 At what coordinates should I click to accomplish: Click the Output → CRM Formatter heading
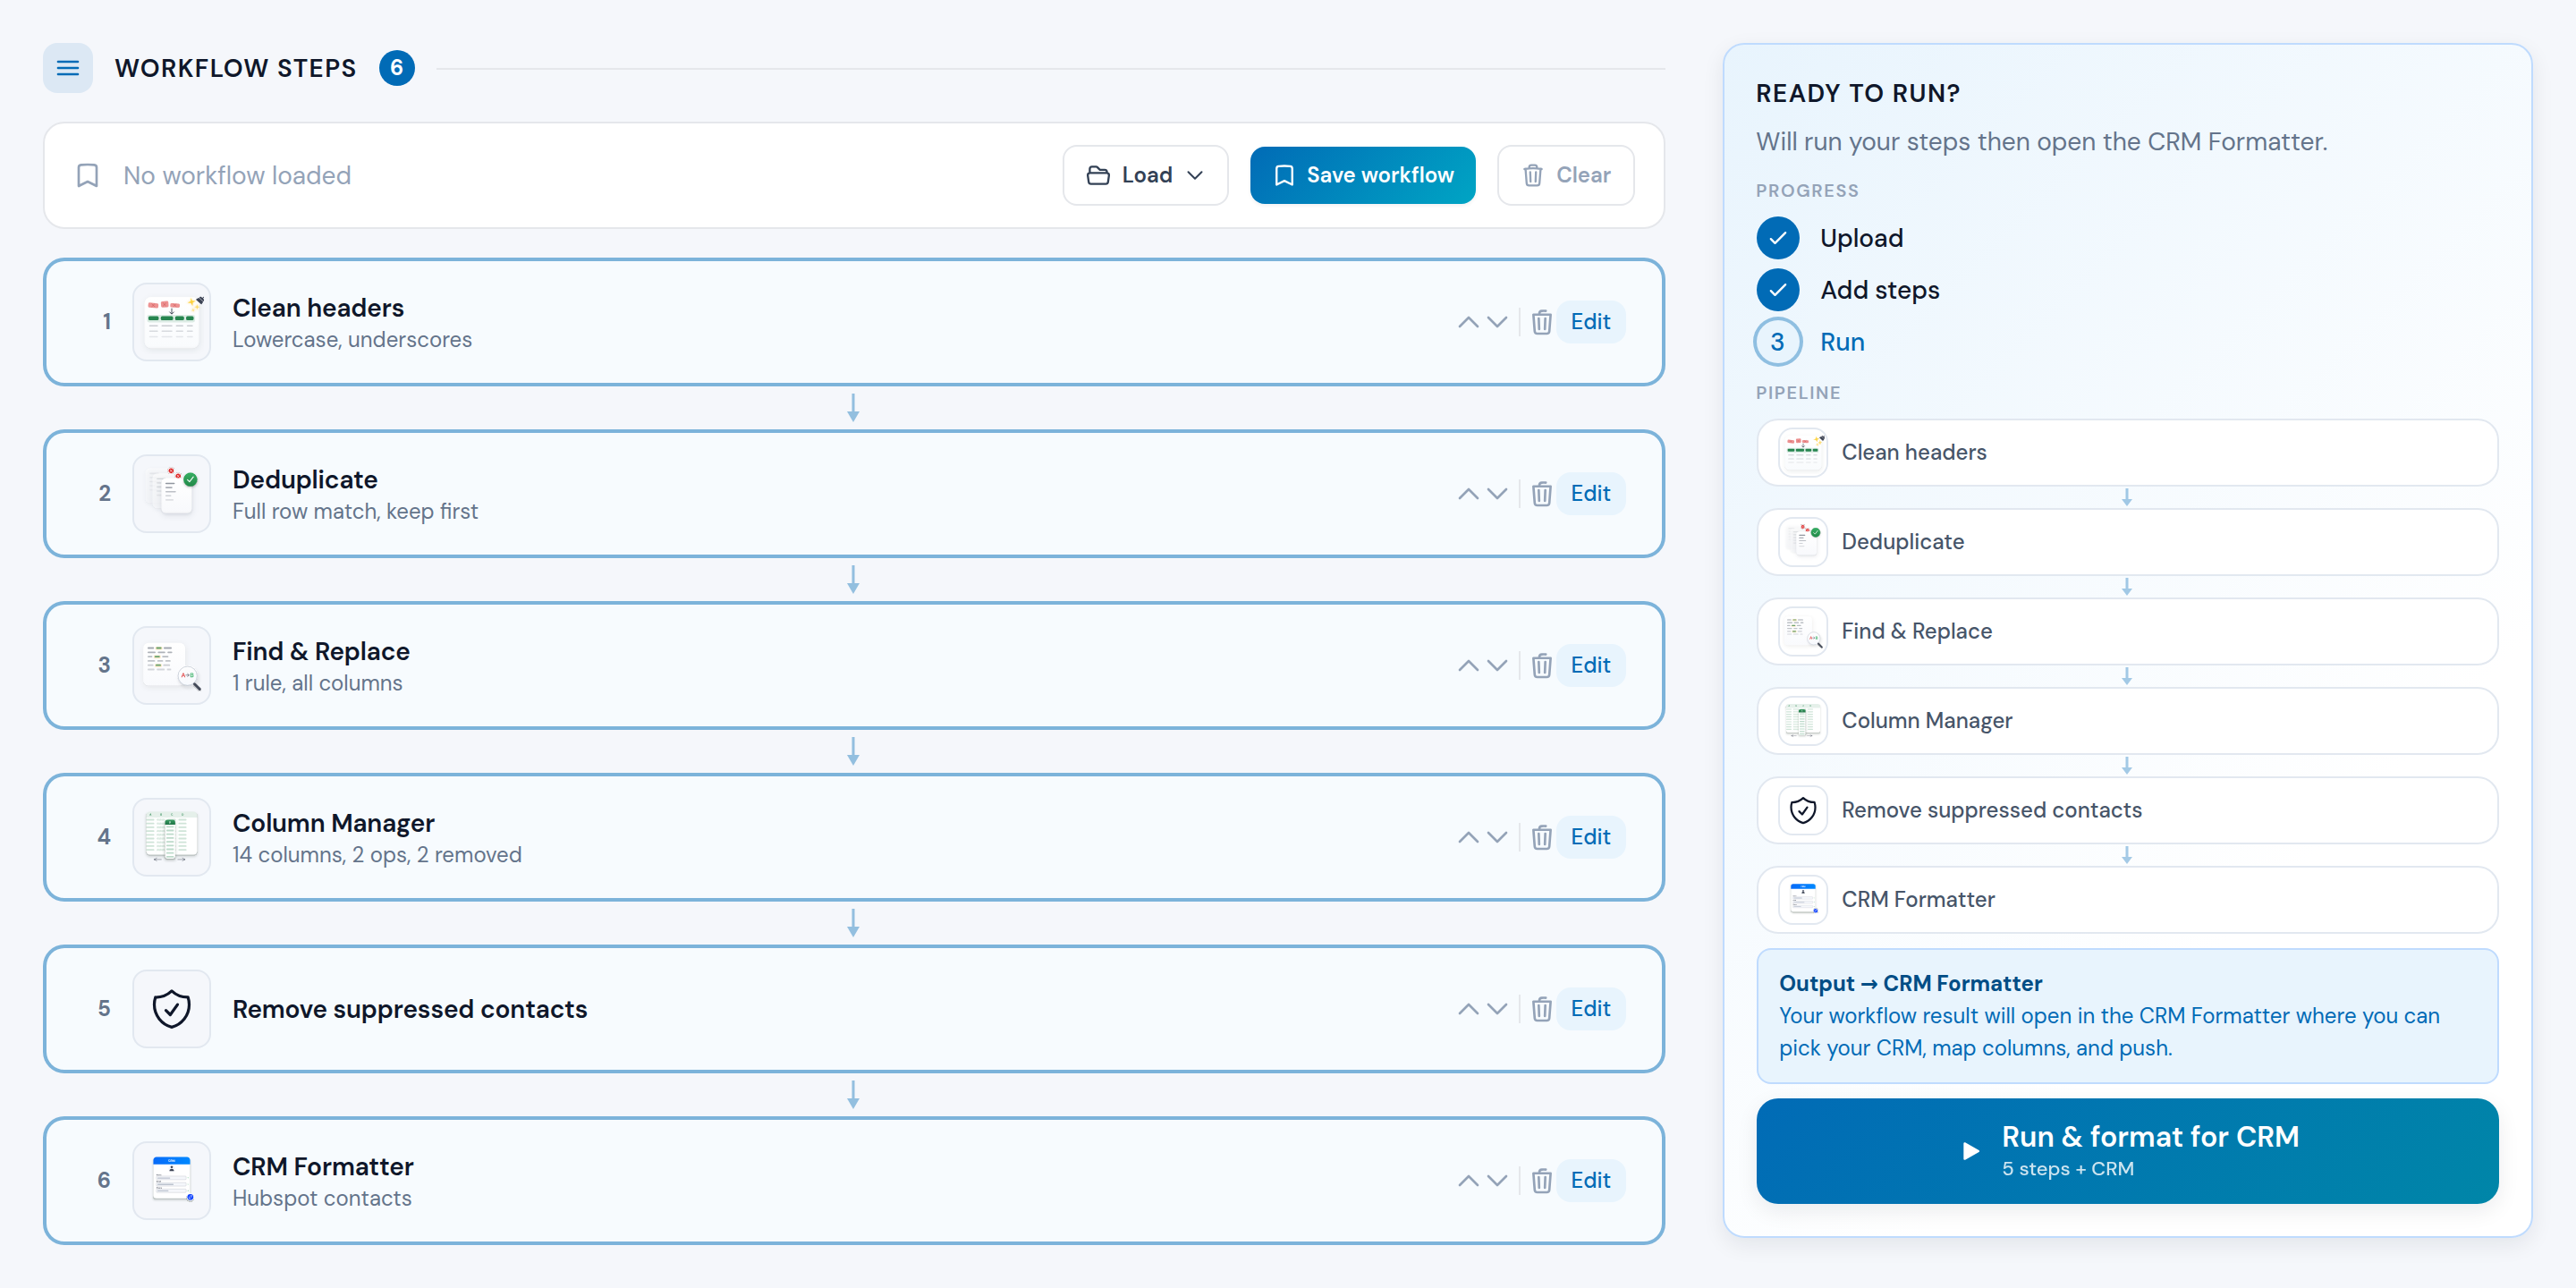coord(1910,984)
